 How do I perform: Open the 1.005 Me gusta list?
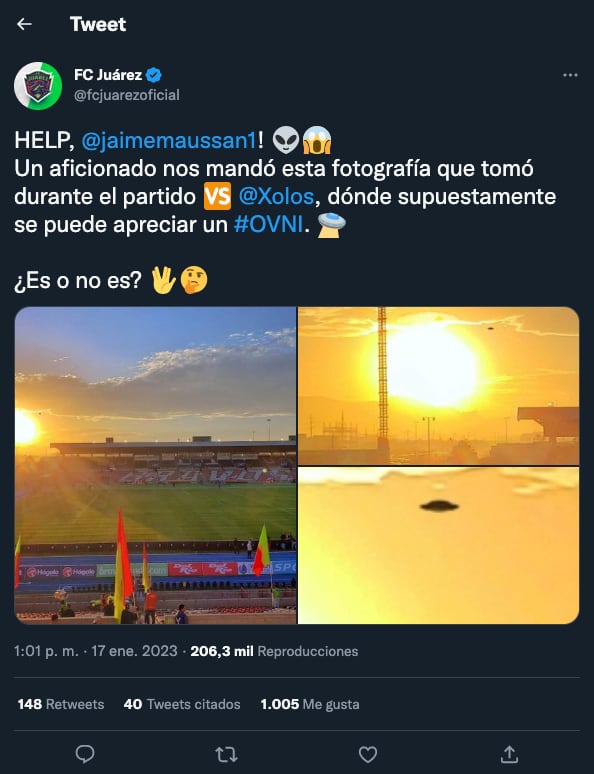(310, 704)
